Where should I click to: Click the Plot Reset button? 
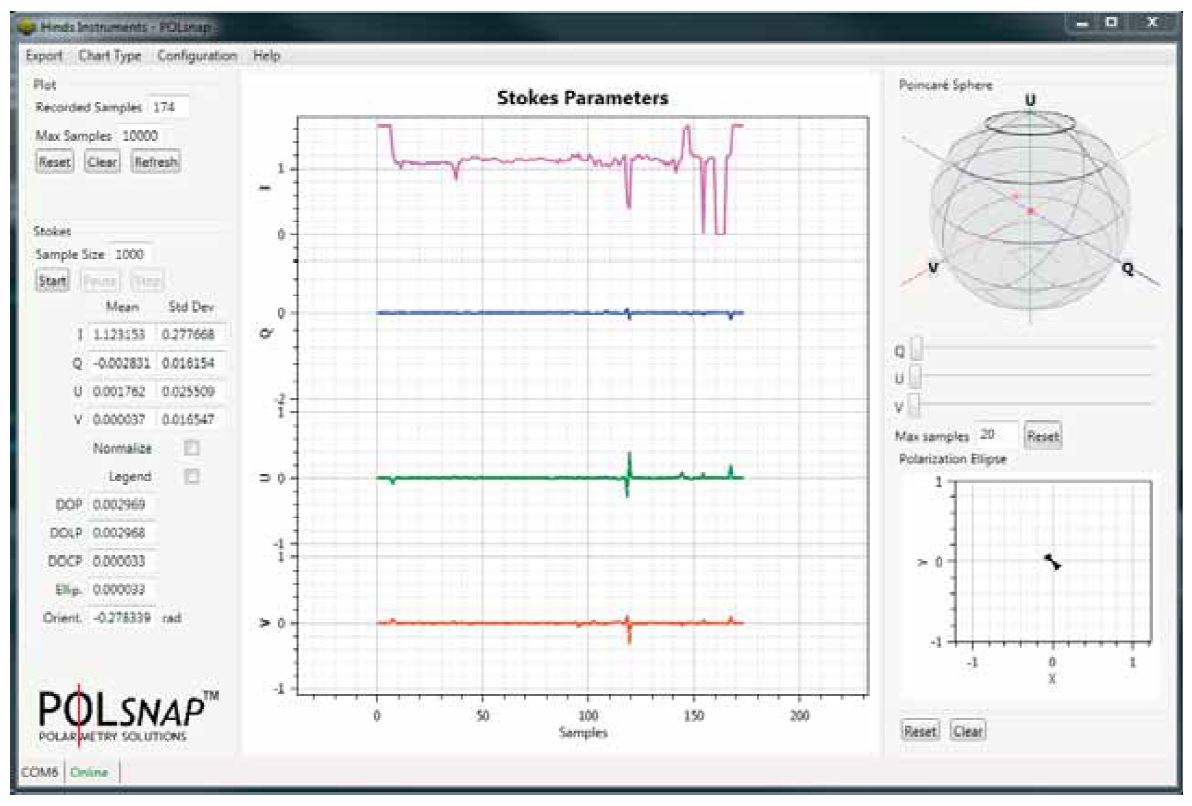55,162
